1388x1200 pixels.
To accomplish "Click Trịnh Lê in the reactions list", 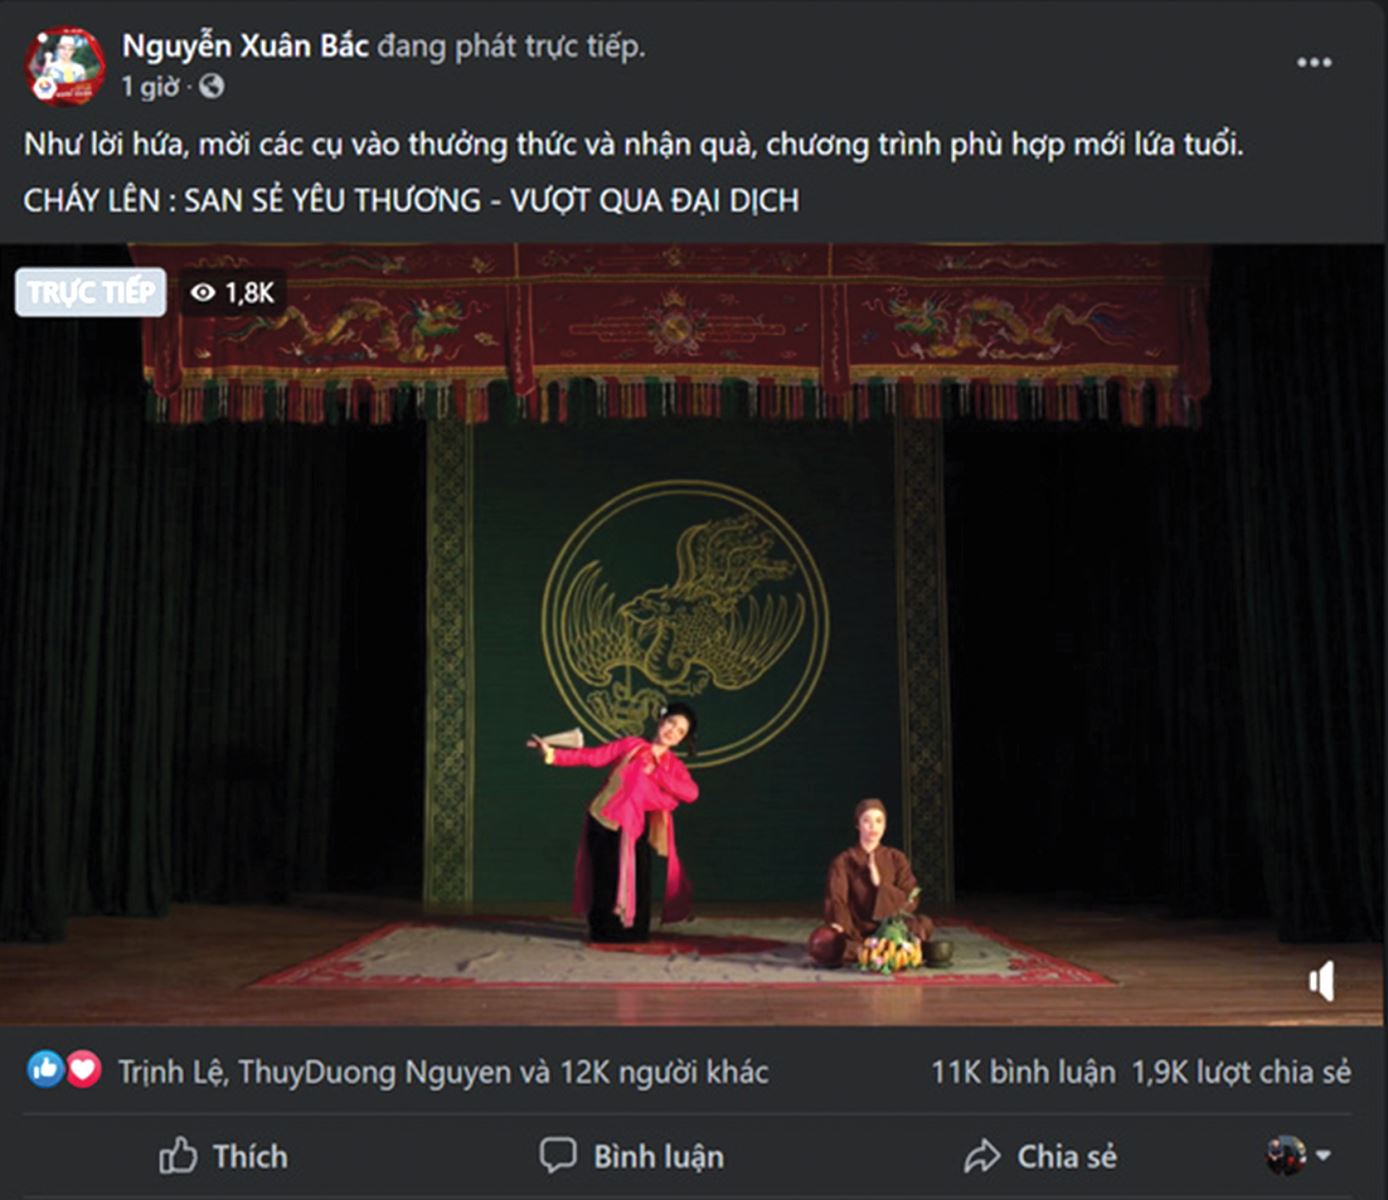I will click(172, 1072).
